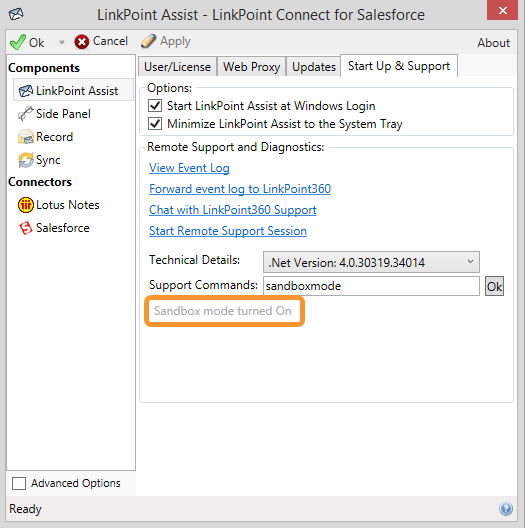The width and height of the screenshot is (525, 528).
Task: Open the View Event Log link
Action: pos(189,168)
